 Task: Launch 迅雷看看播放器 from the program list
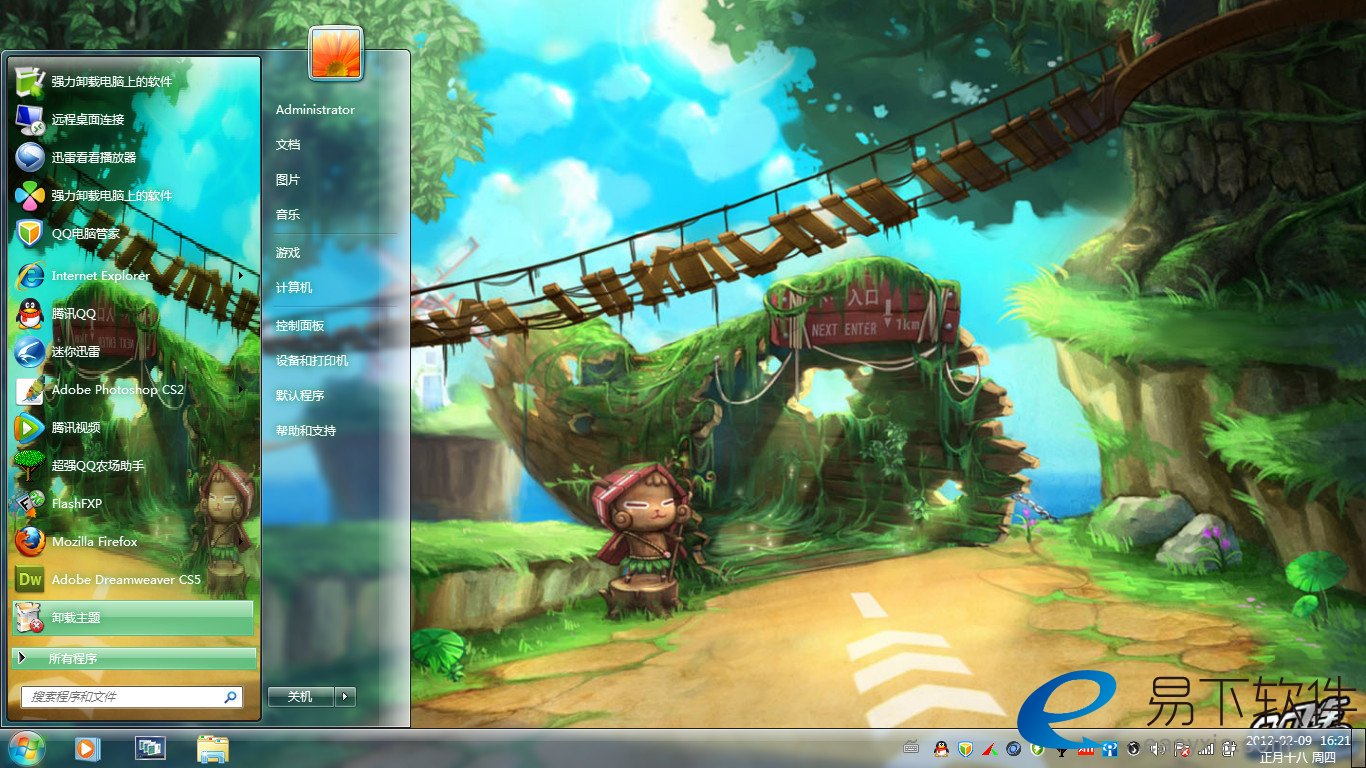pyautogui.click(x=132, y=157)
